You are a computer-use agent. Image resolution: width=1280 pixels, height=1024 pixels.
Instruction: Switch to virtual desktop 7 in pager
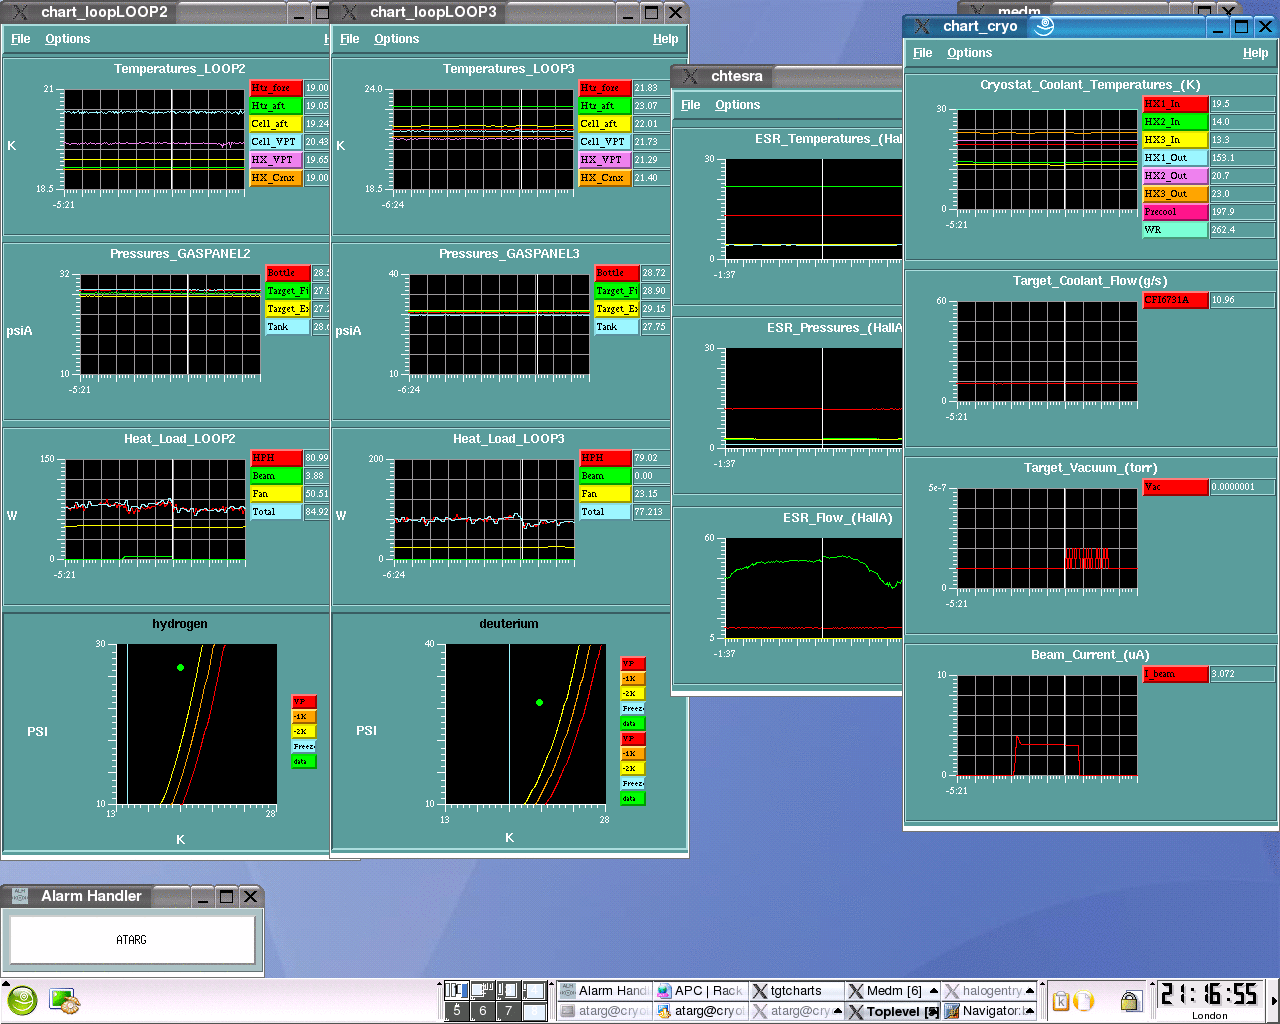508,1011
